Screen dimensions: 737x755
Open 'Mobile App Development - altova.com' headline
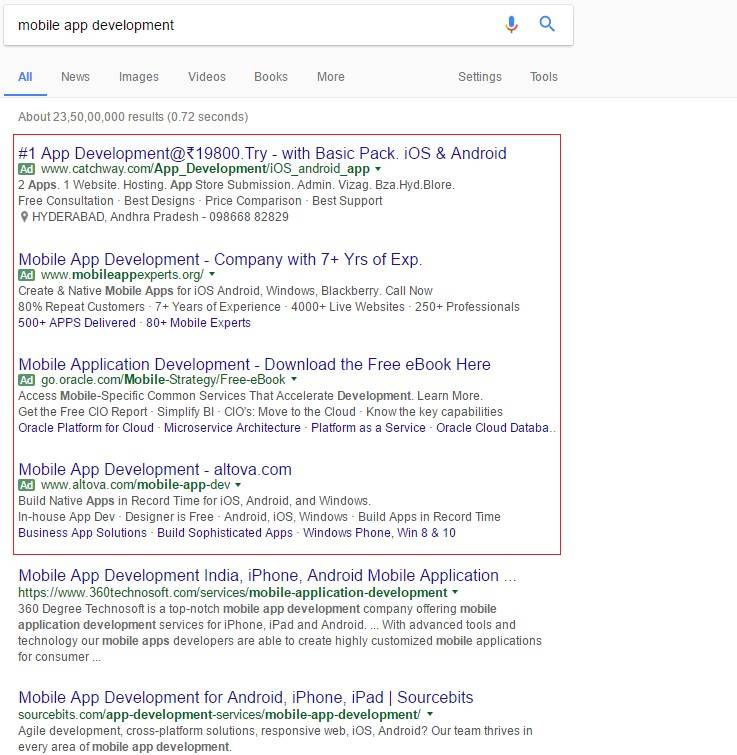tap(155, 469)
